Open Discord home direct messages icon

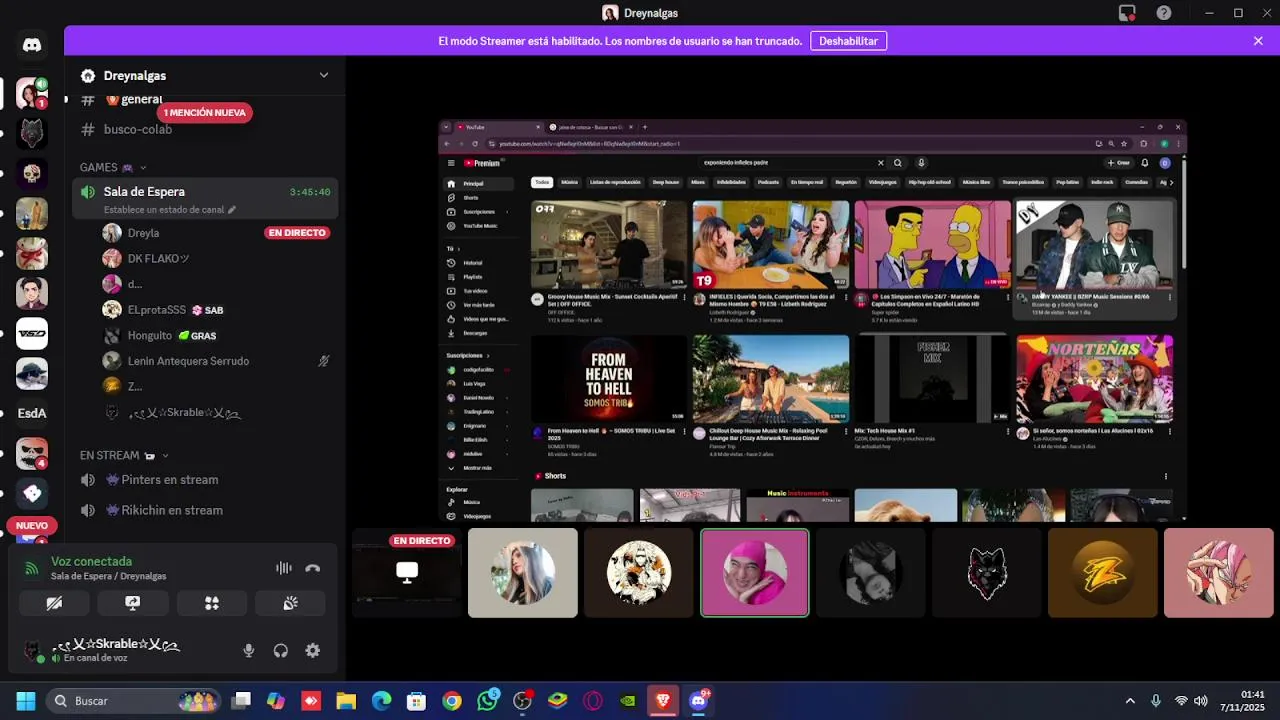[32, 45]
